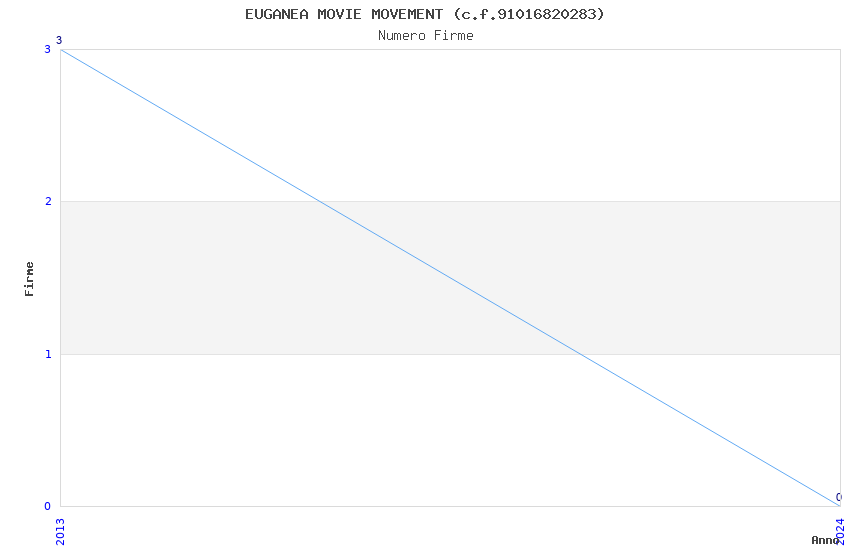Click the chart title EUGANEA MOVIE MOVEMENT
Viewport: 850px width, 550px height.
[x=424, y=14]
